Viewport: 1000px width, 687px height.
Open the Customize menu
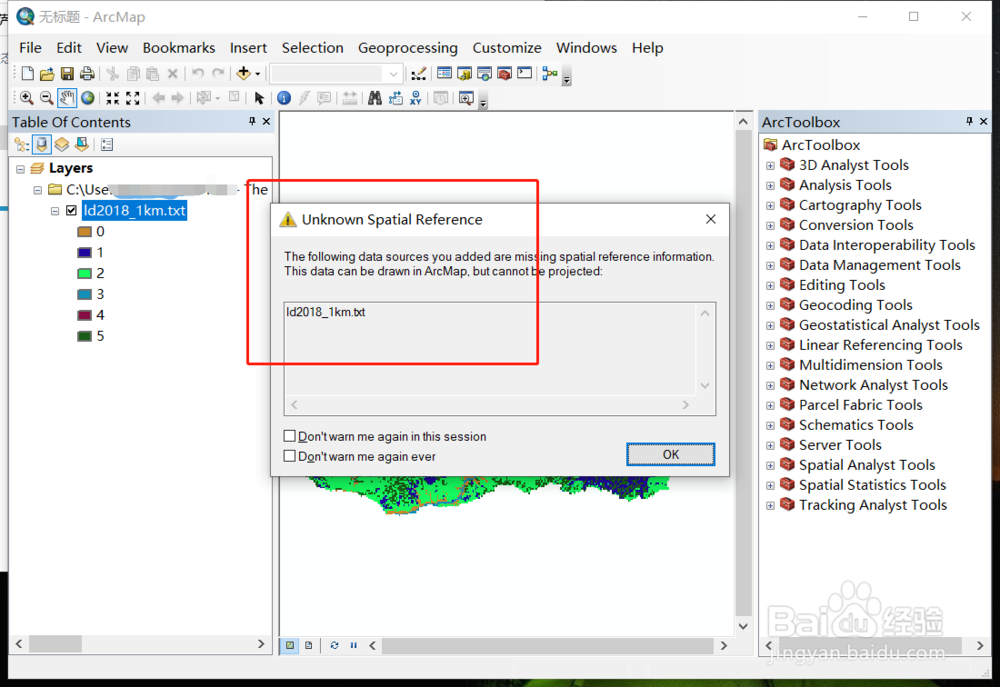click(506, 48)
